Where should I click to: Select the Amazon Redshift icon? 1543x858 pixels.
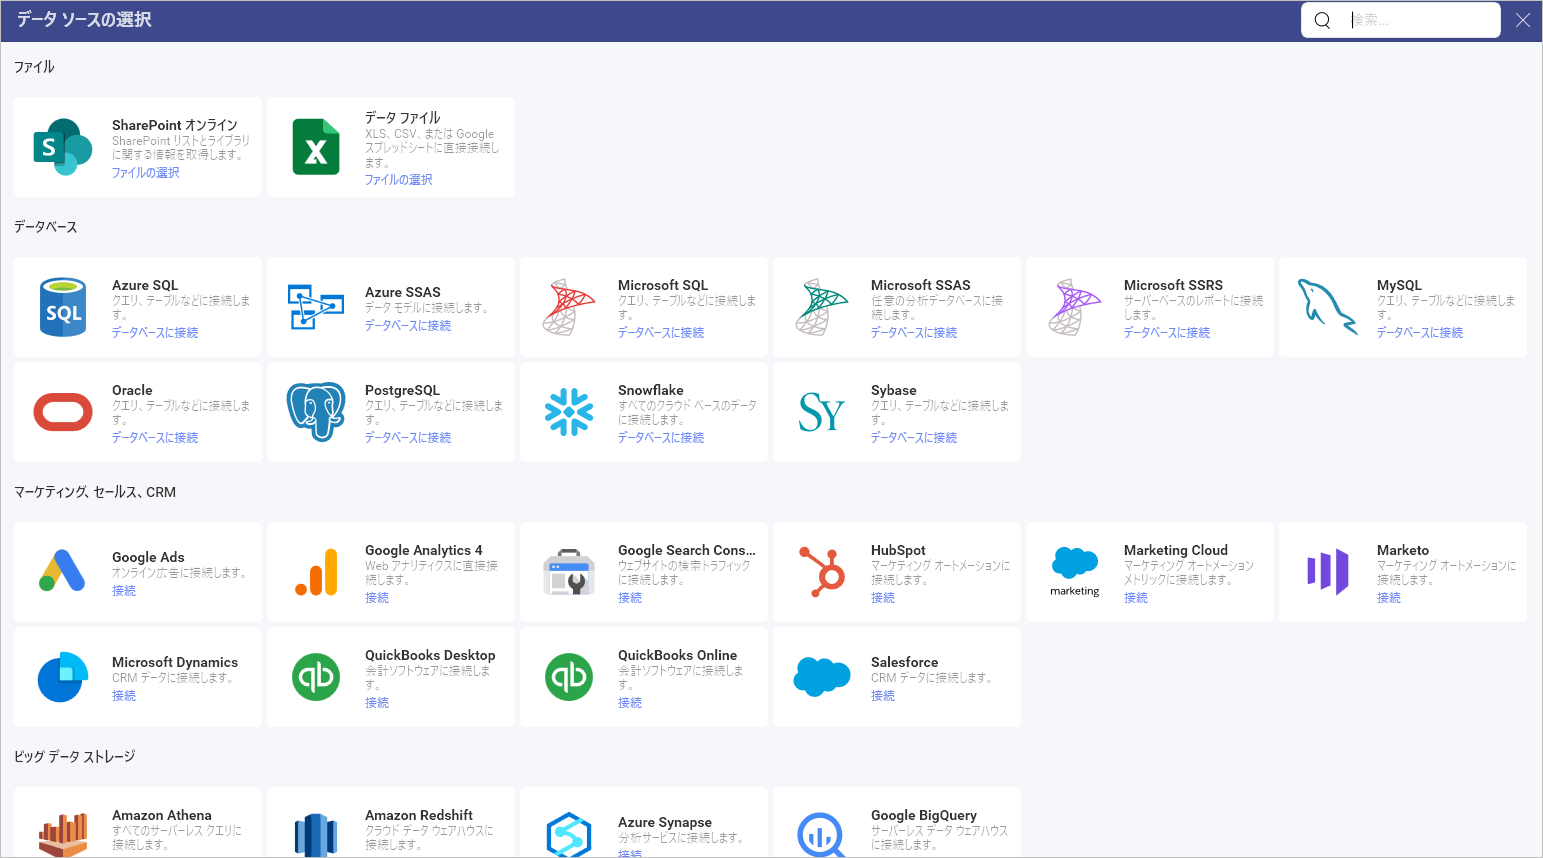click(316, 836)
